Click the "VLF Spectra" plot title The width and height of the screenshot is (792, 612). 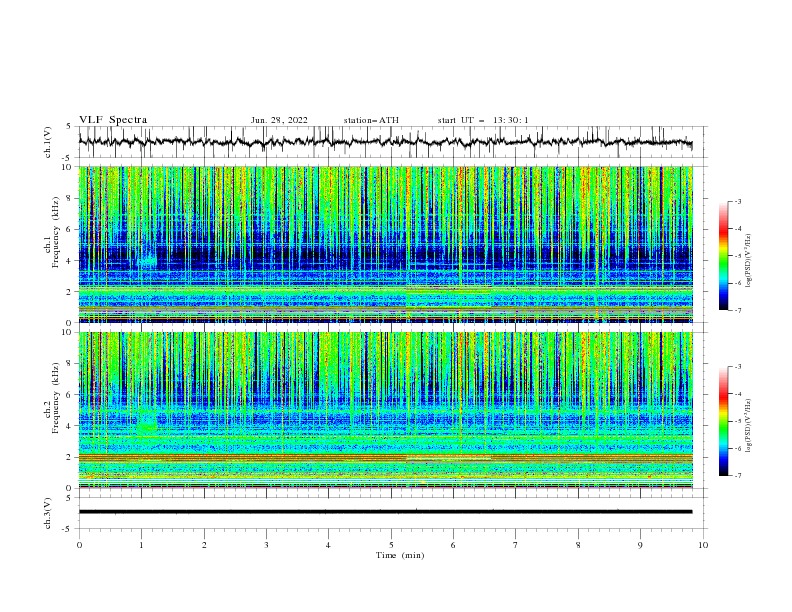pos(113,120)
